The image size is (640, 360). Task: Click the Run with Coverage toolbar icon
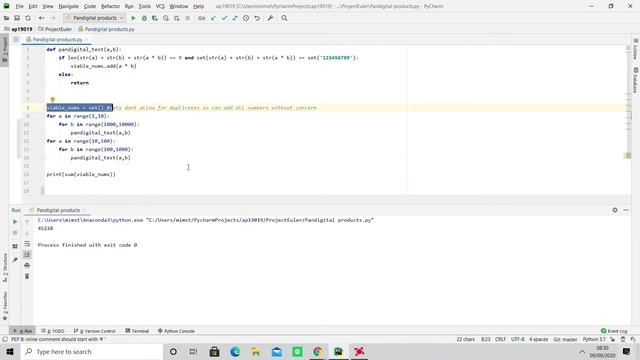tap(155, 18)
